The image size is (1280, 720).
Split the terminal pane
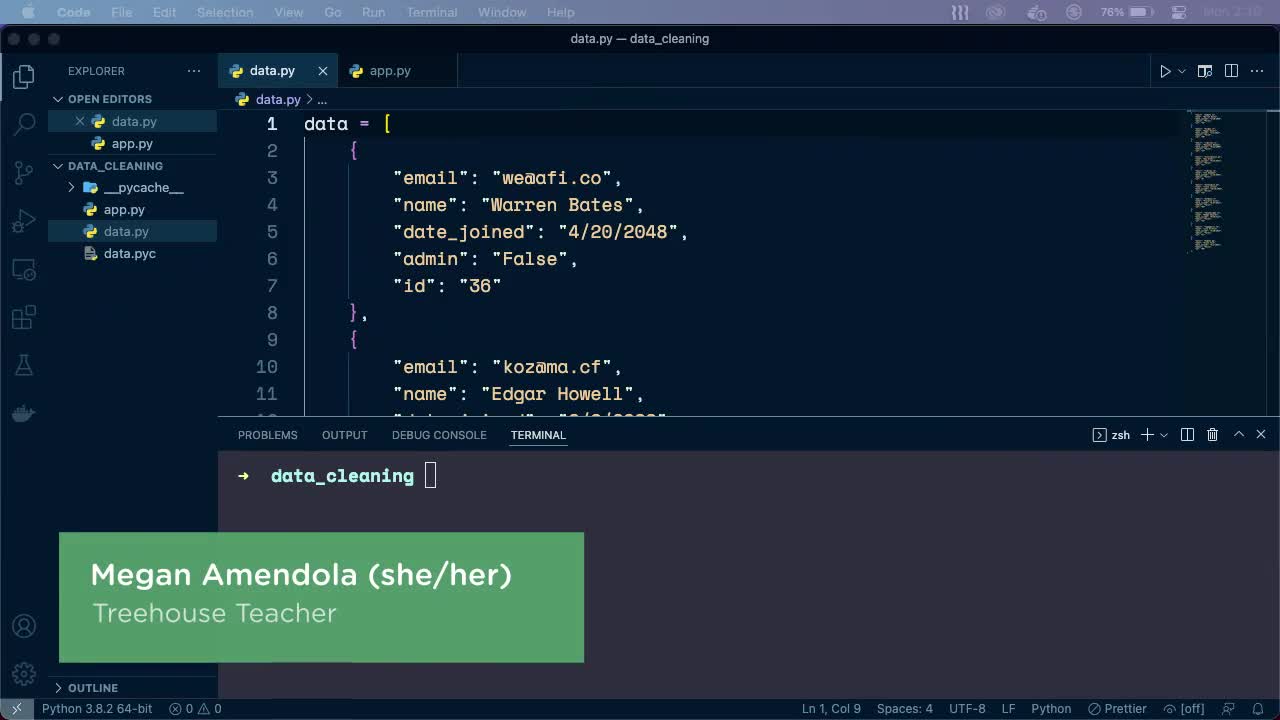[x=1187, y=434]
